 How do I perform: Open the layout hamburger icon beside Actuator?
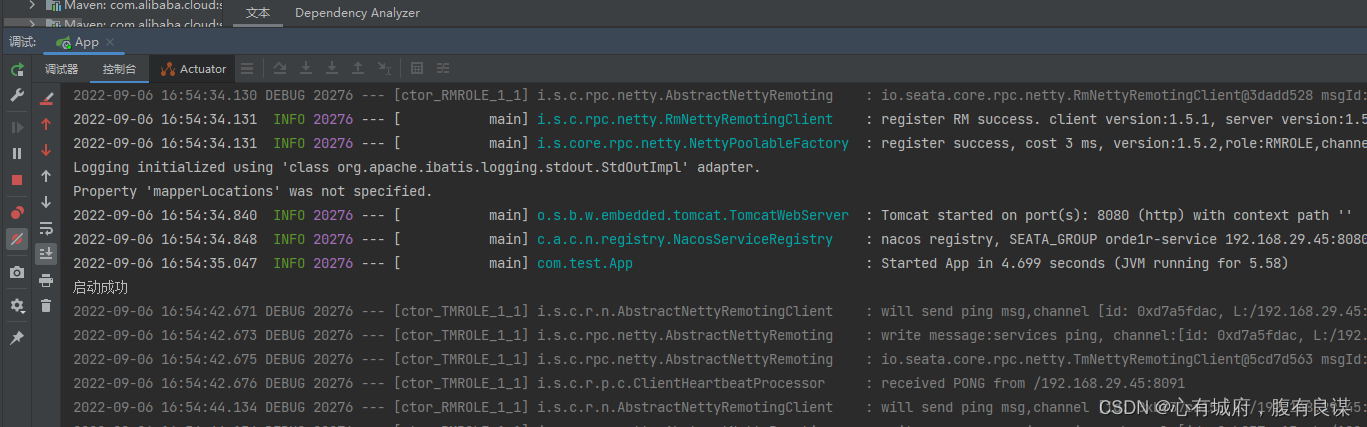[247, 69]
